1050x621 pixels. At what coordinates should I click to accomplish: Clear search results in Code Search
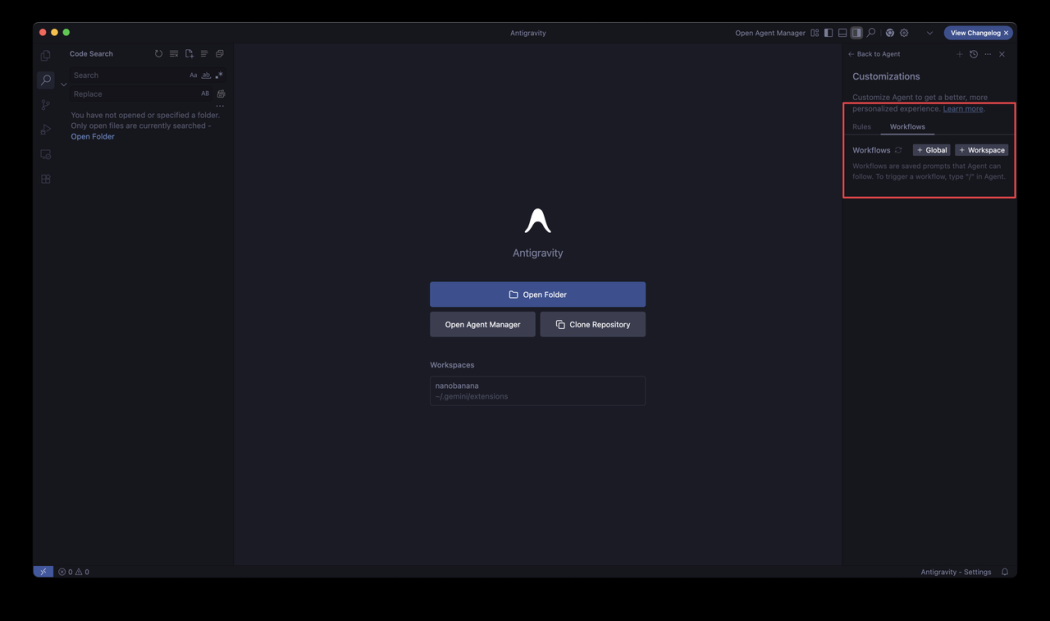(174, 54)
